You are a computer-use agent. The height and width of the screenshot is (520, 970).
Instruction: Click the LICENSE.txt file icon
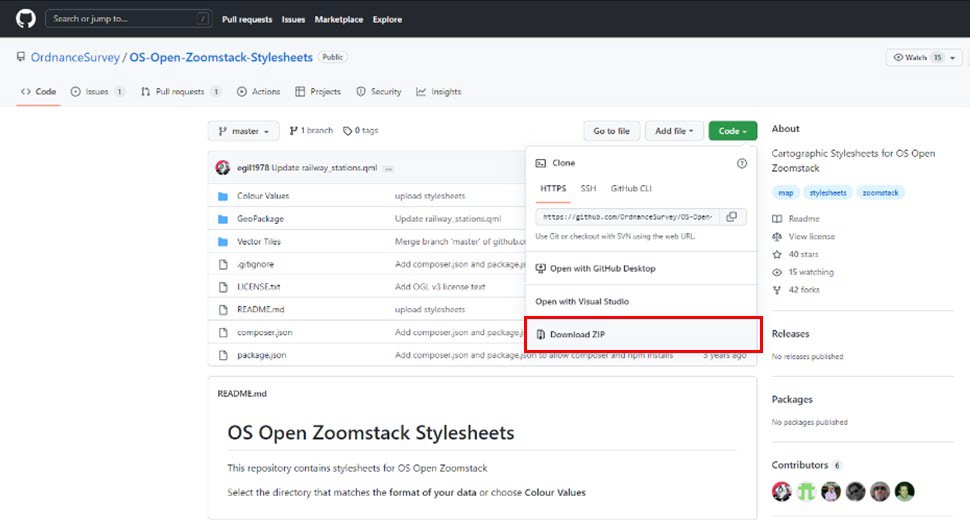(223, 287)
